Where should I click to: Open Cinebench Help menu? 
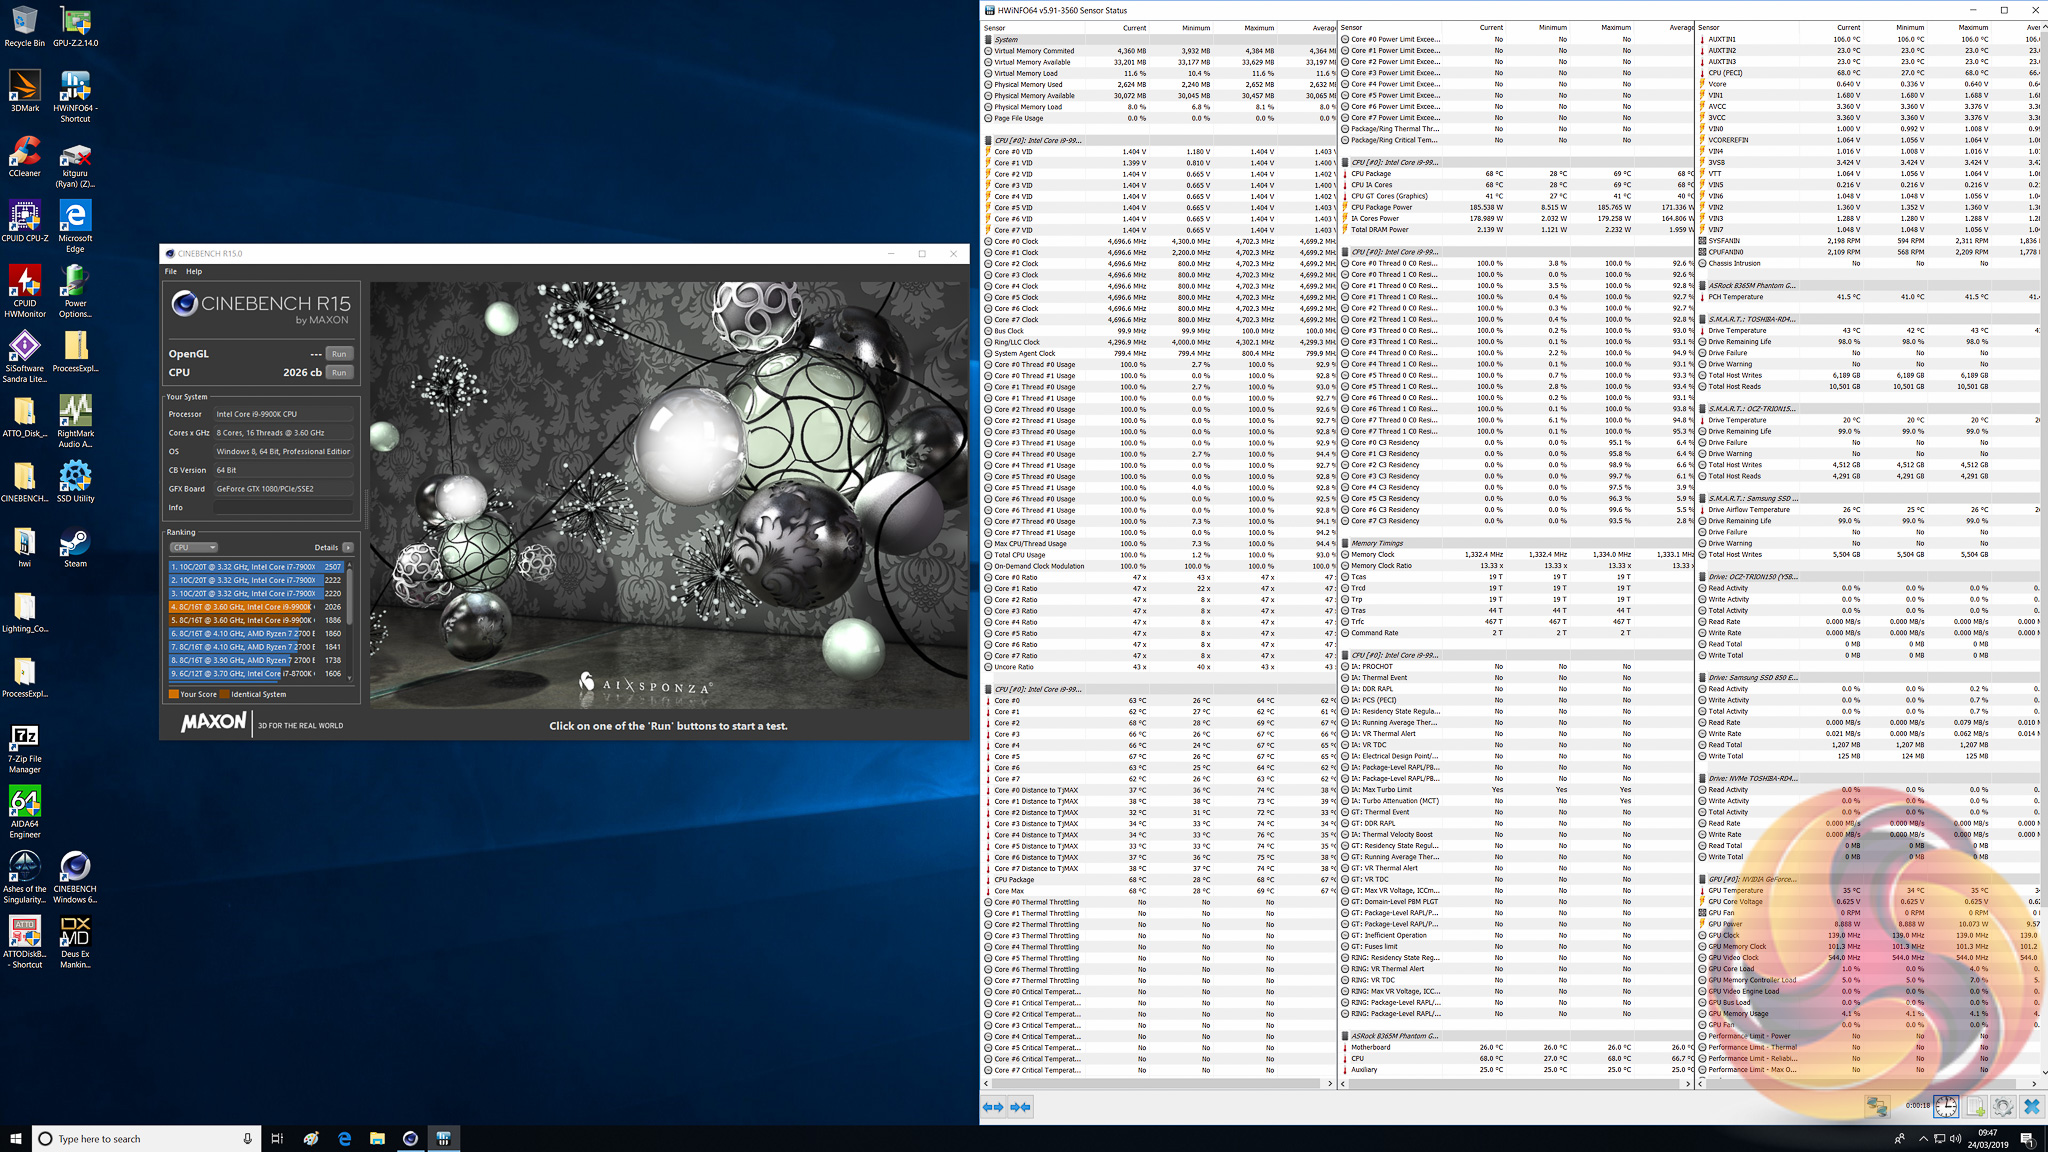194,271
